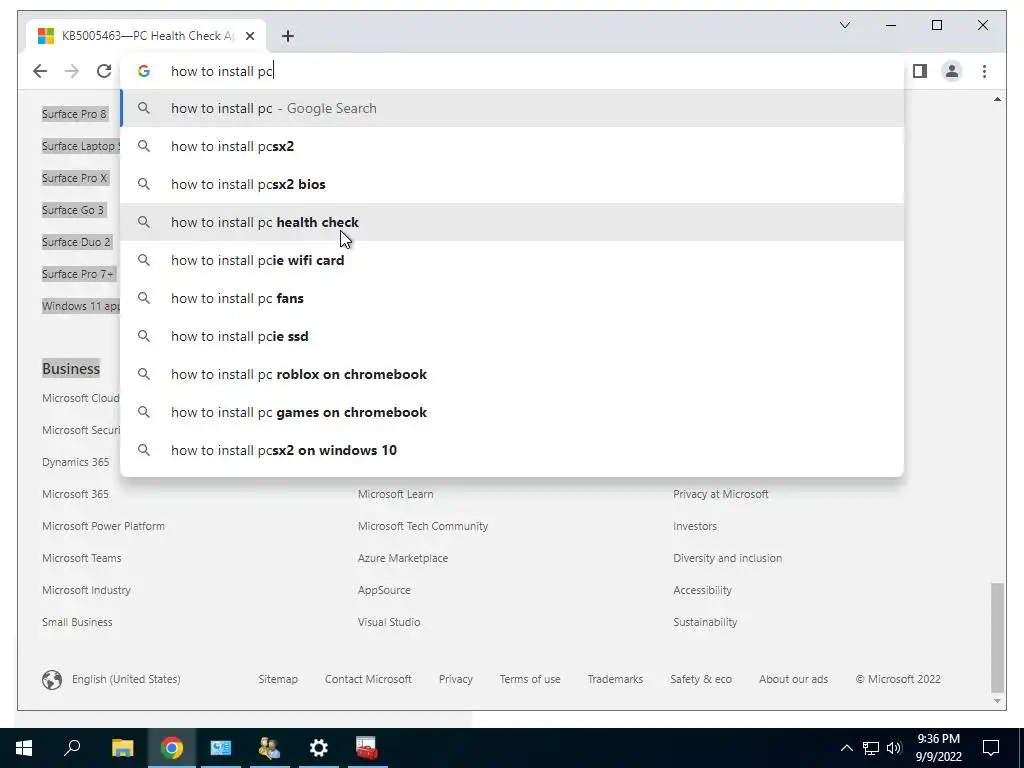Click the browser back arrow

click(x=40, y=71)
